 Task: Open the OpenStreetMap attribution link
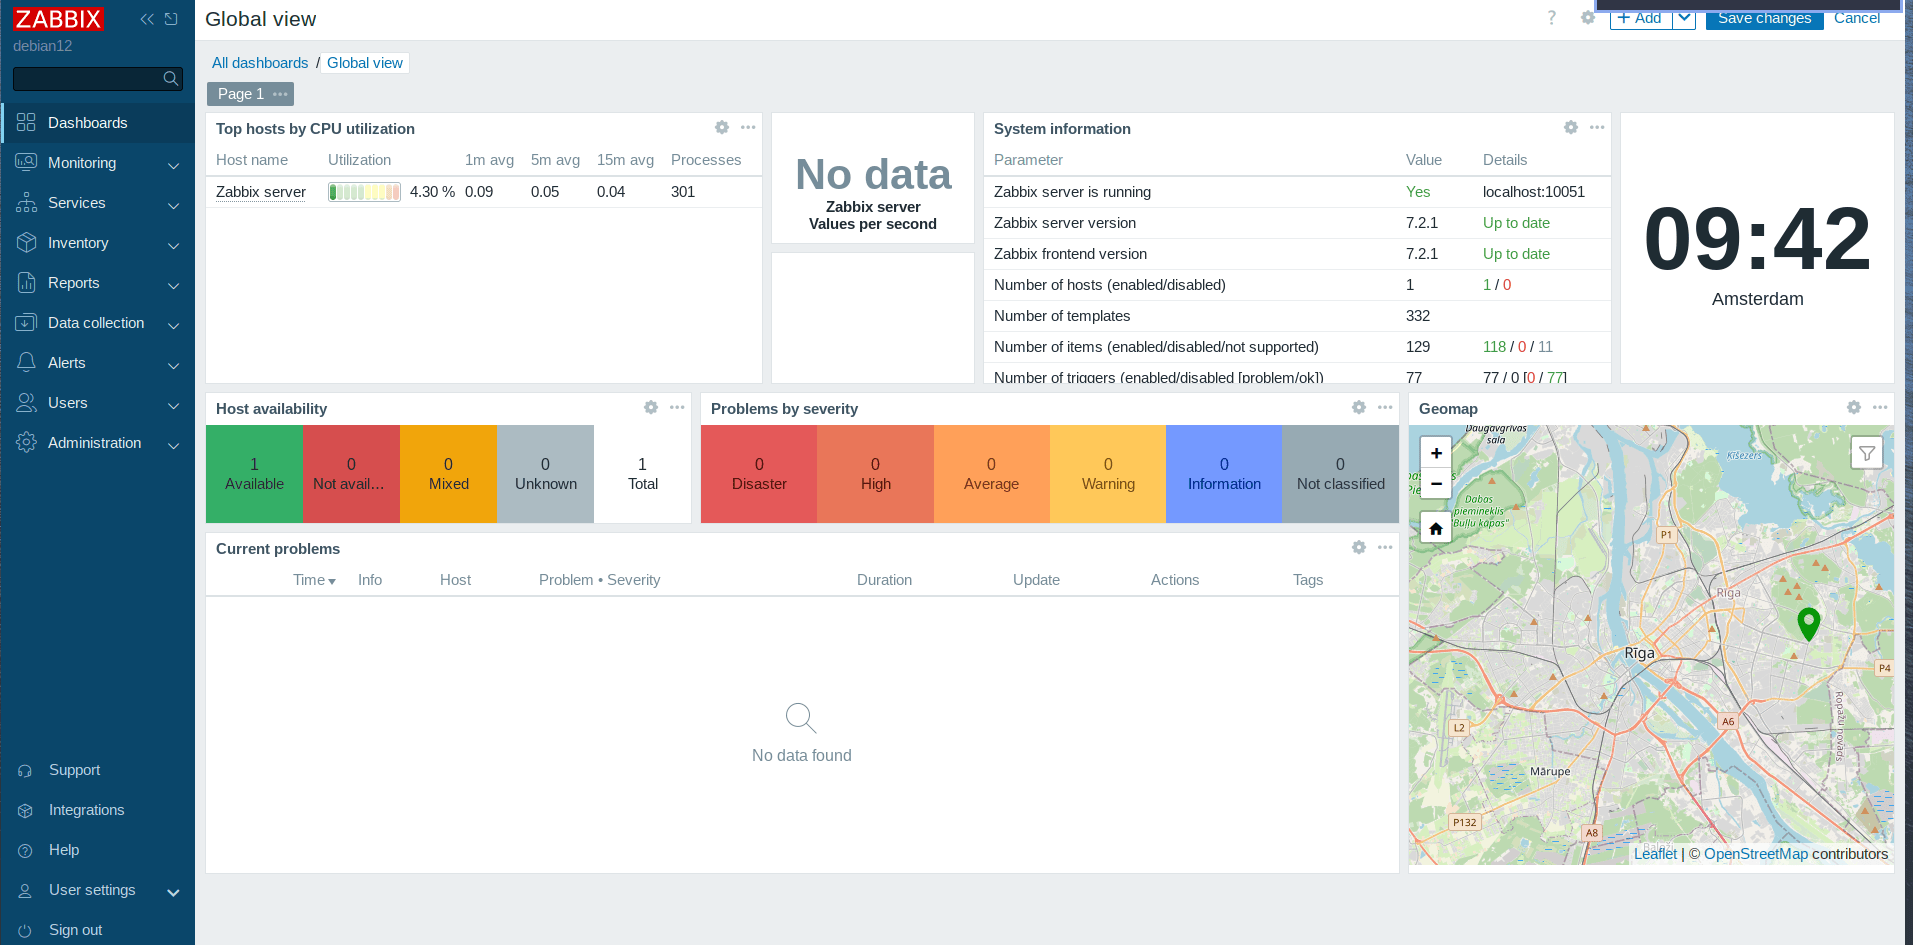pyautogui.click(x=1755, y=854)
